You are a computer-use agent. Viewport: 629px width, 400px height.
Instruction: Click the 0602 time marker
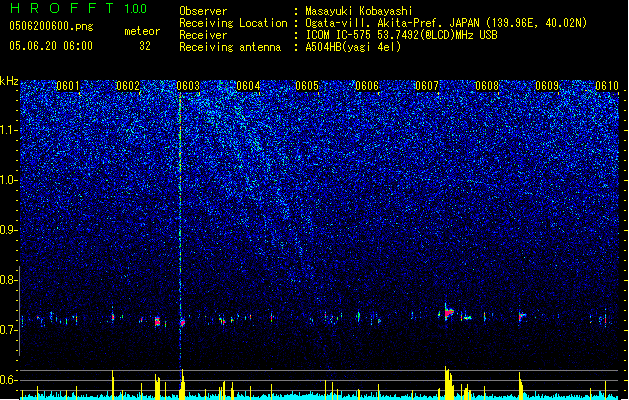[128, 86]
